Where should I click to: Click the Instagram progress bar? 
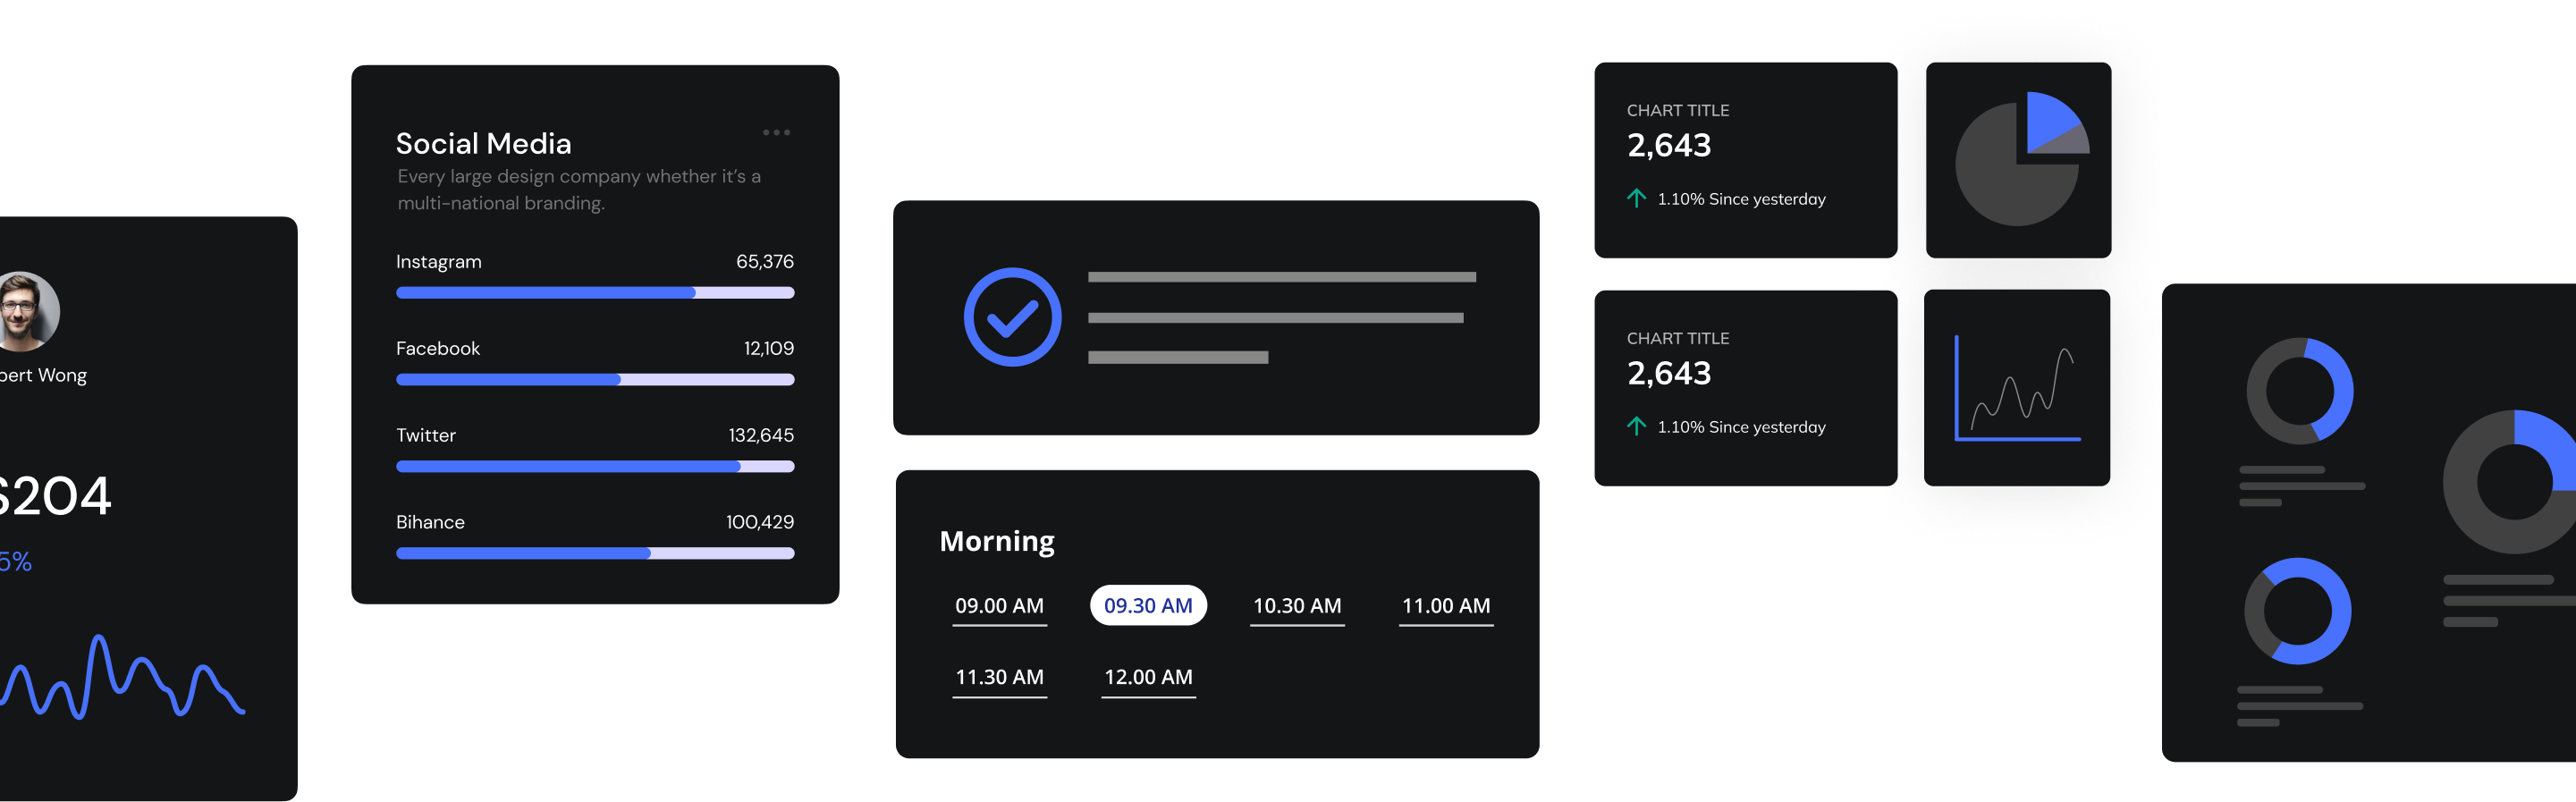[595, 293]
